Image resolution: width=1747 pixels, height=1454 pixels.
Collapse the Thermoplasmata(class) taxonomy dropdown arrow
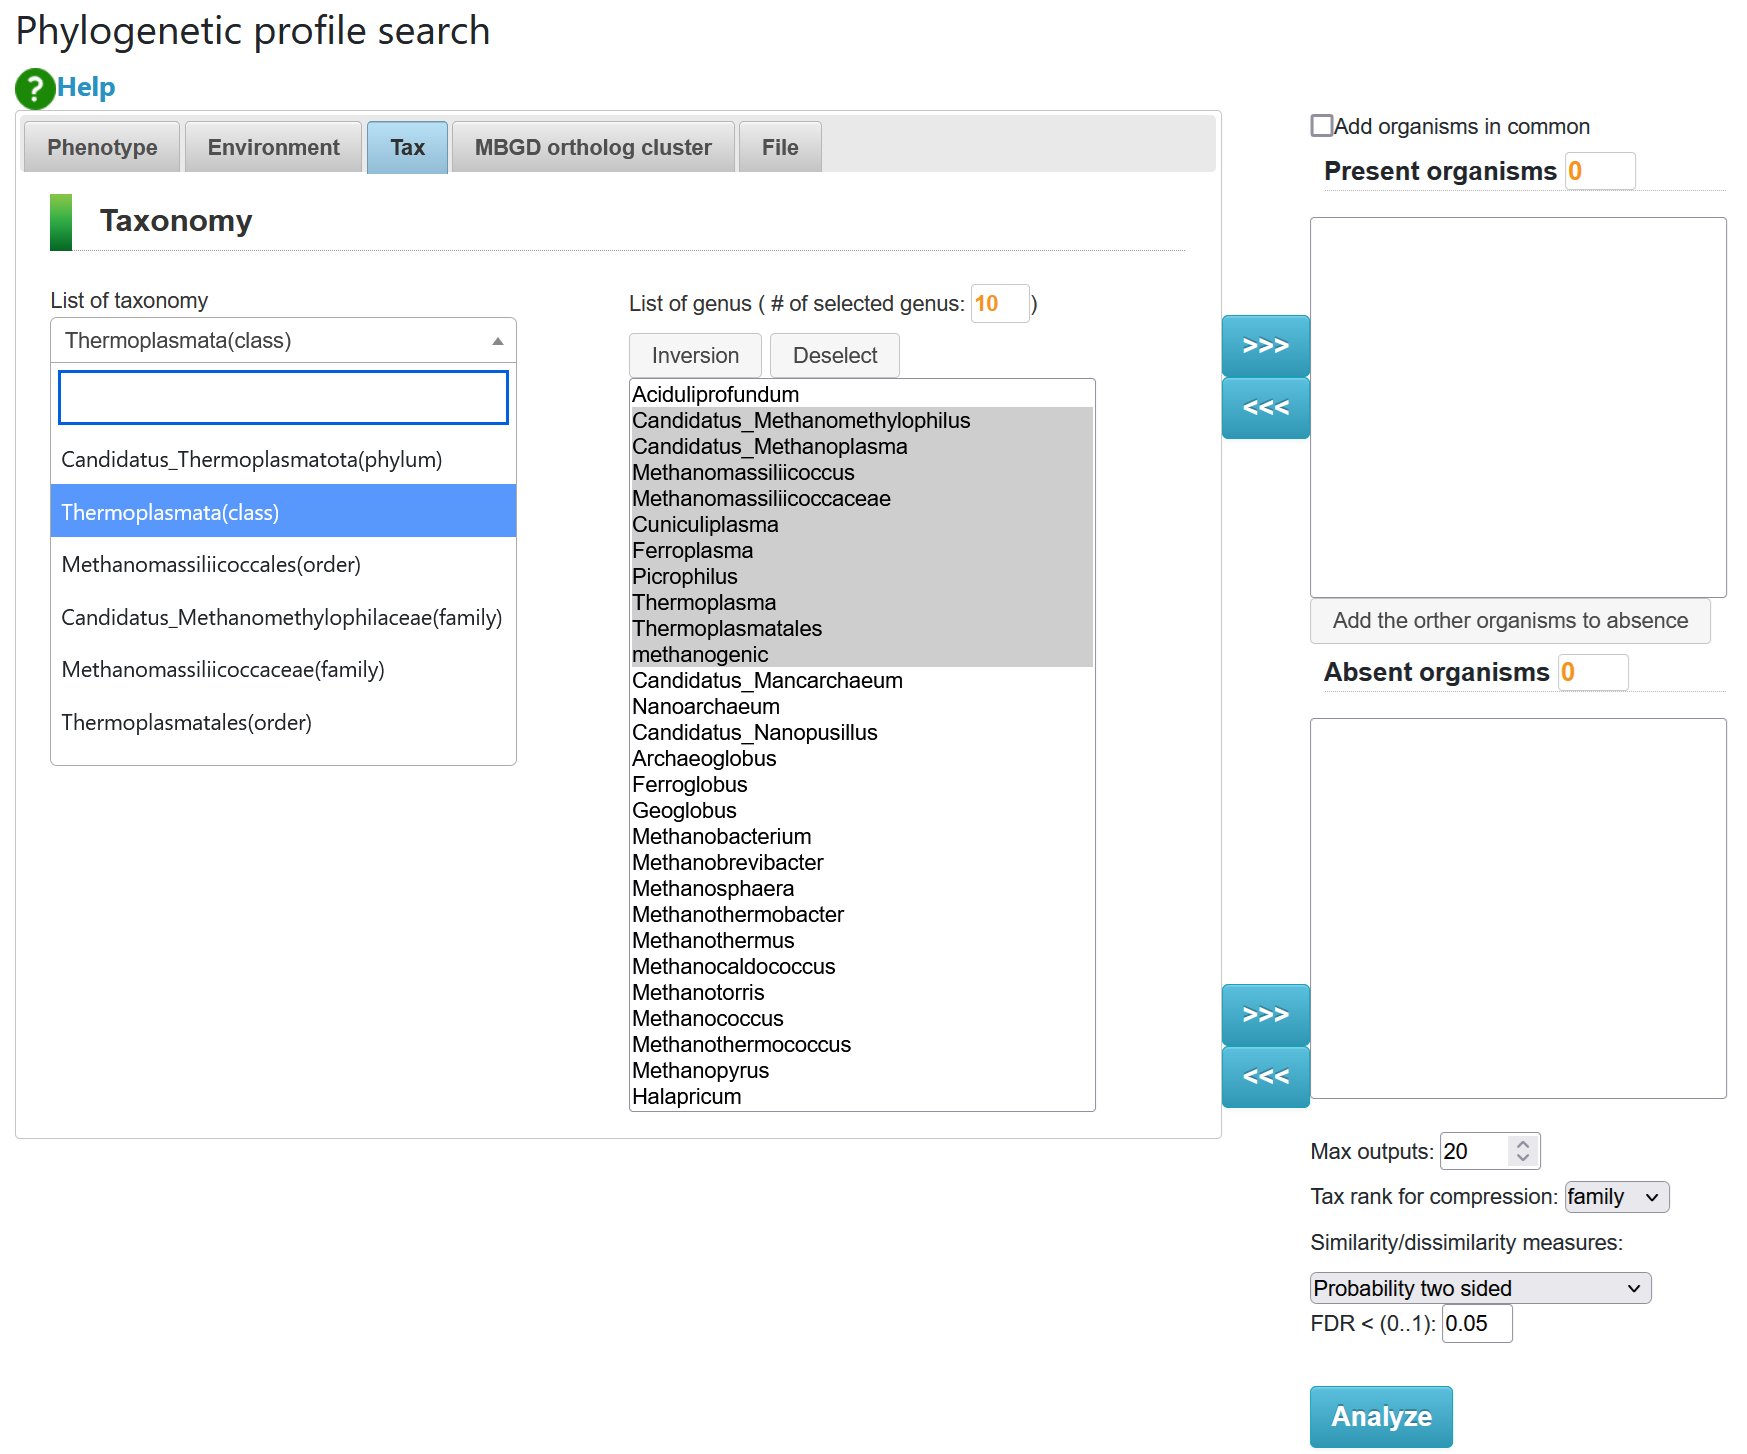tap(497, 341)
